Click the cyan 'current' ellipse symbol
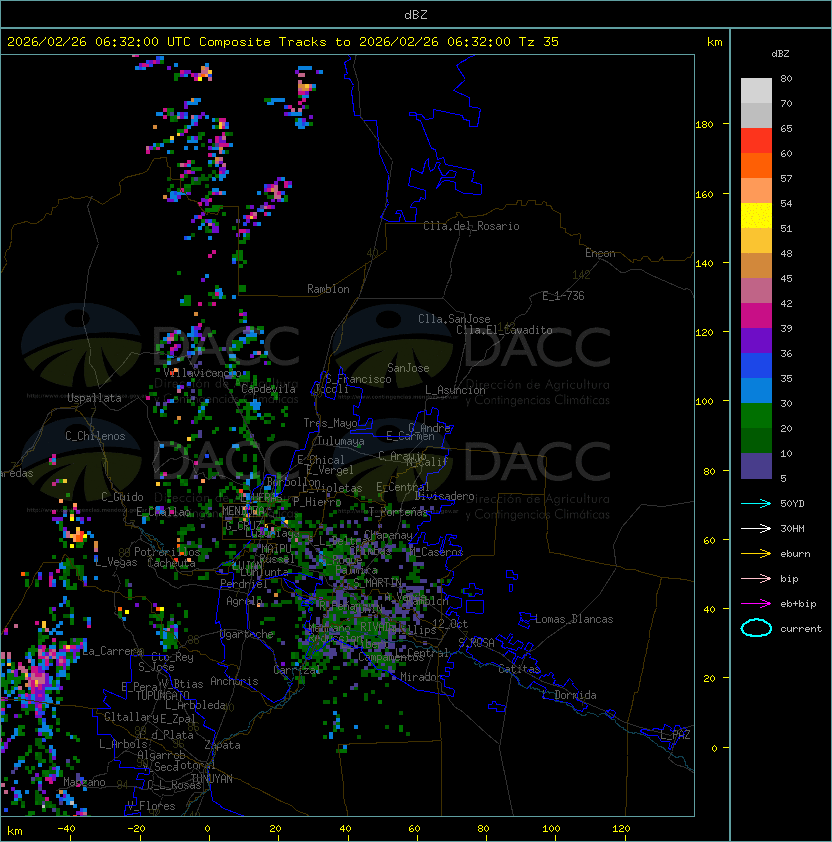This screenshot has height=842, width=832. point(756,628)
